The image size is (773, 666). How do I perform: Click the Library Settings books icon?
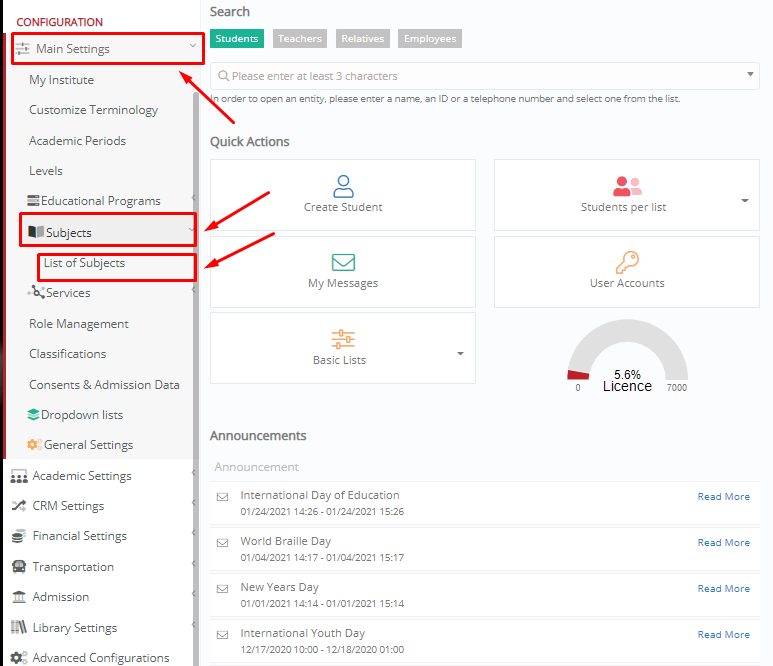[19, 627]
